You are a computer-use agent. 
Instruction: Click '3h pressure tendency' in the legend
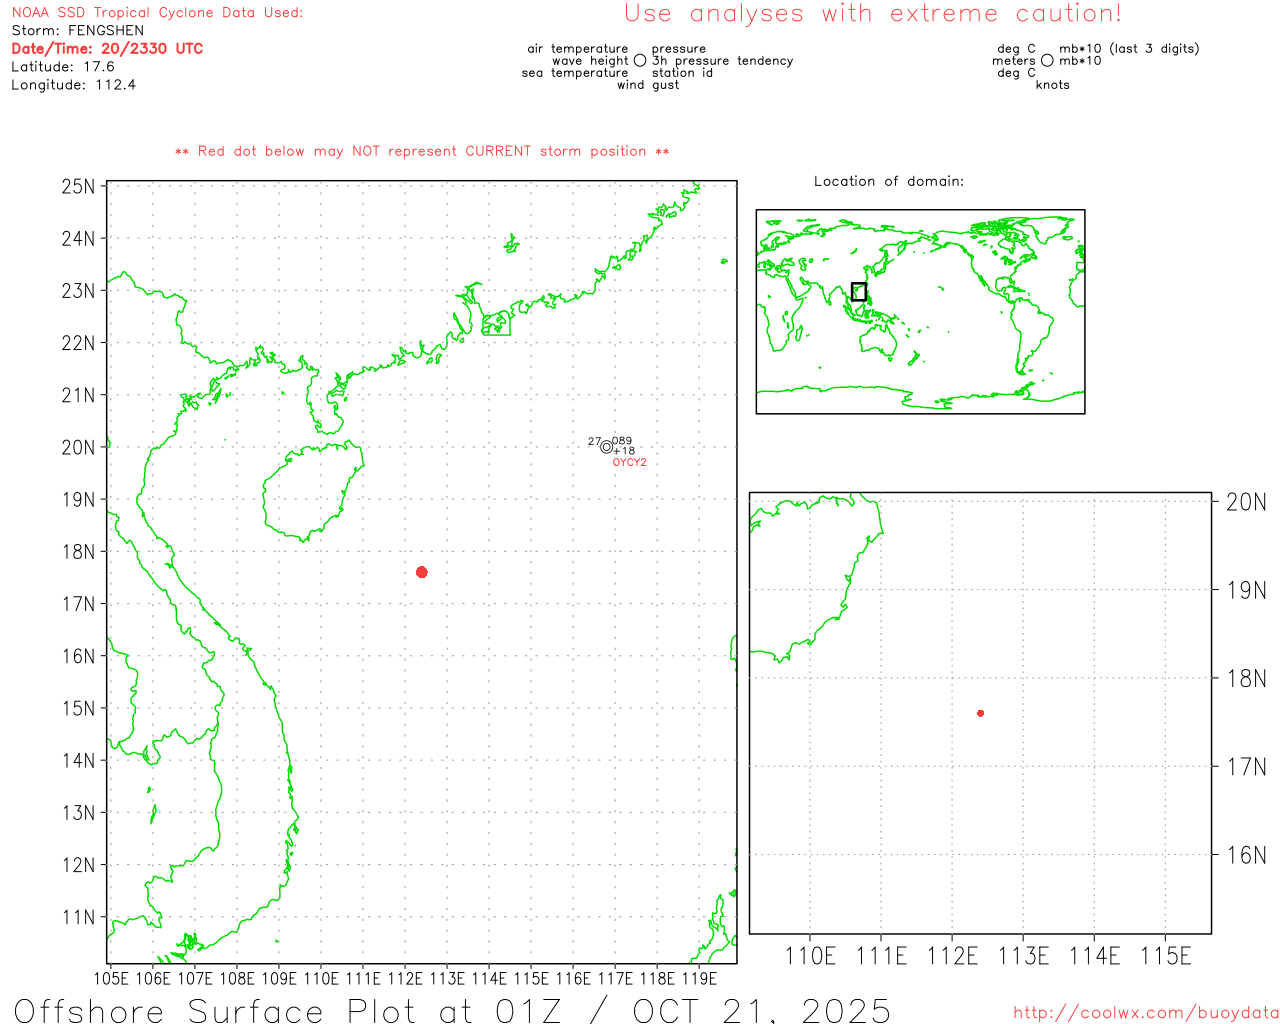tap(723, 61)
